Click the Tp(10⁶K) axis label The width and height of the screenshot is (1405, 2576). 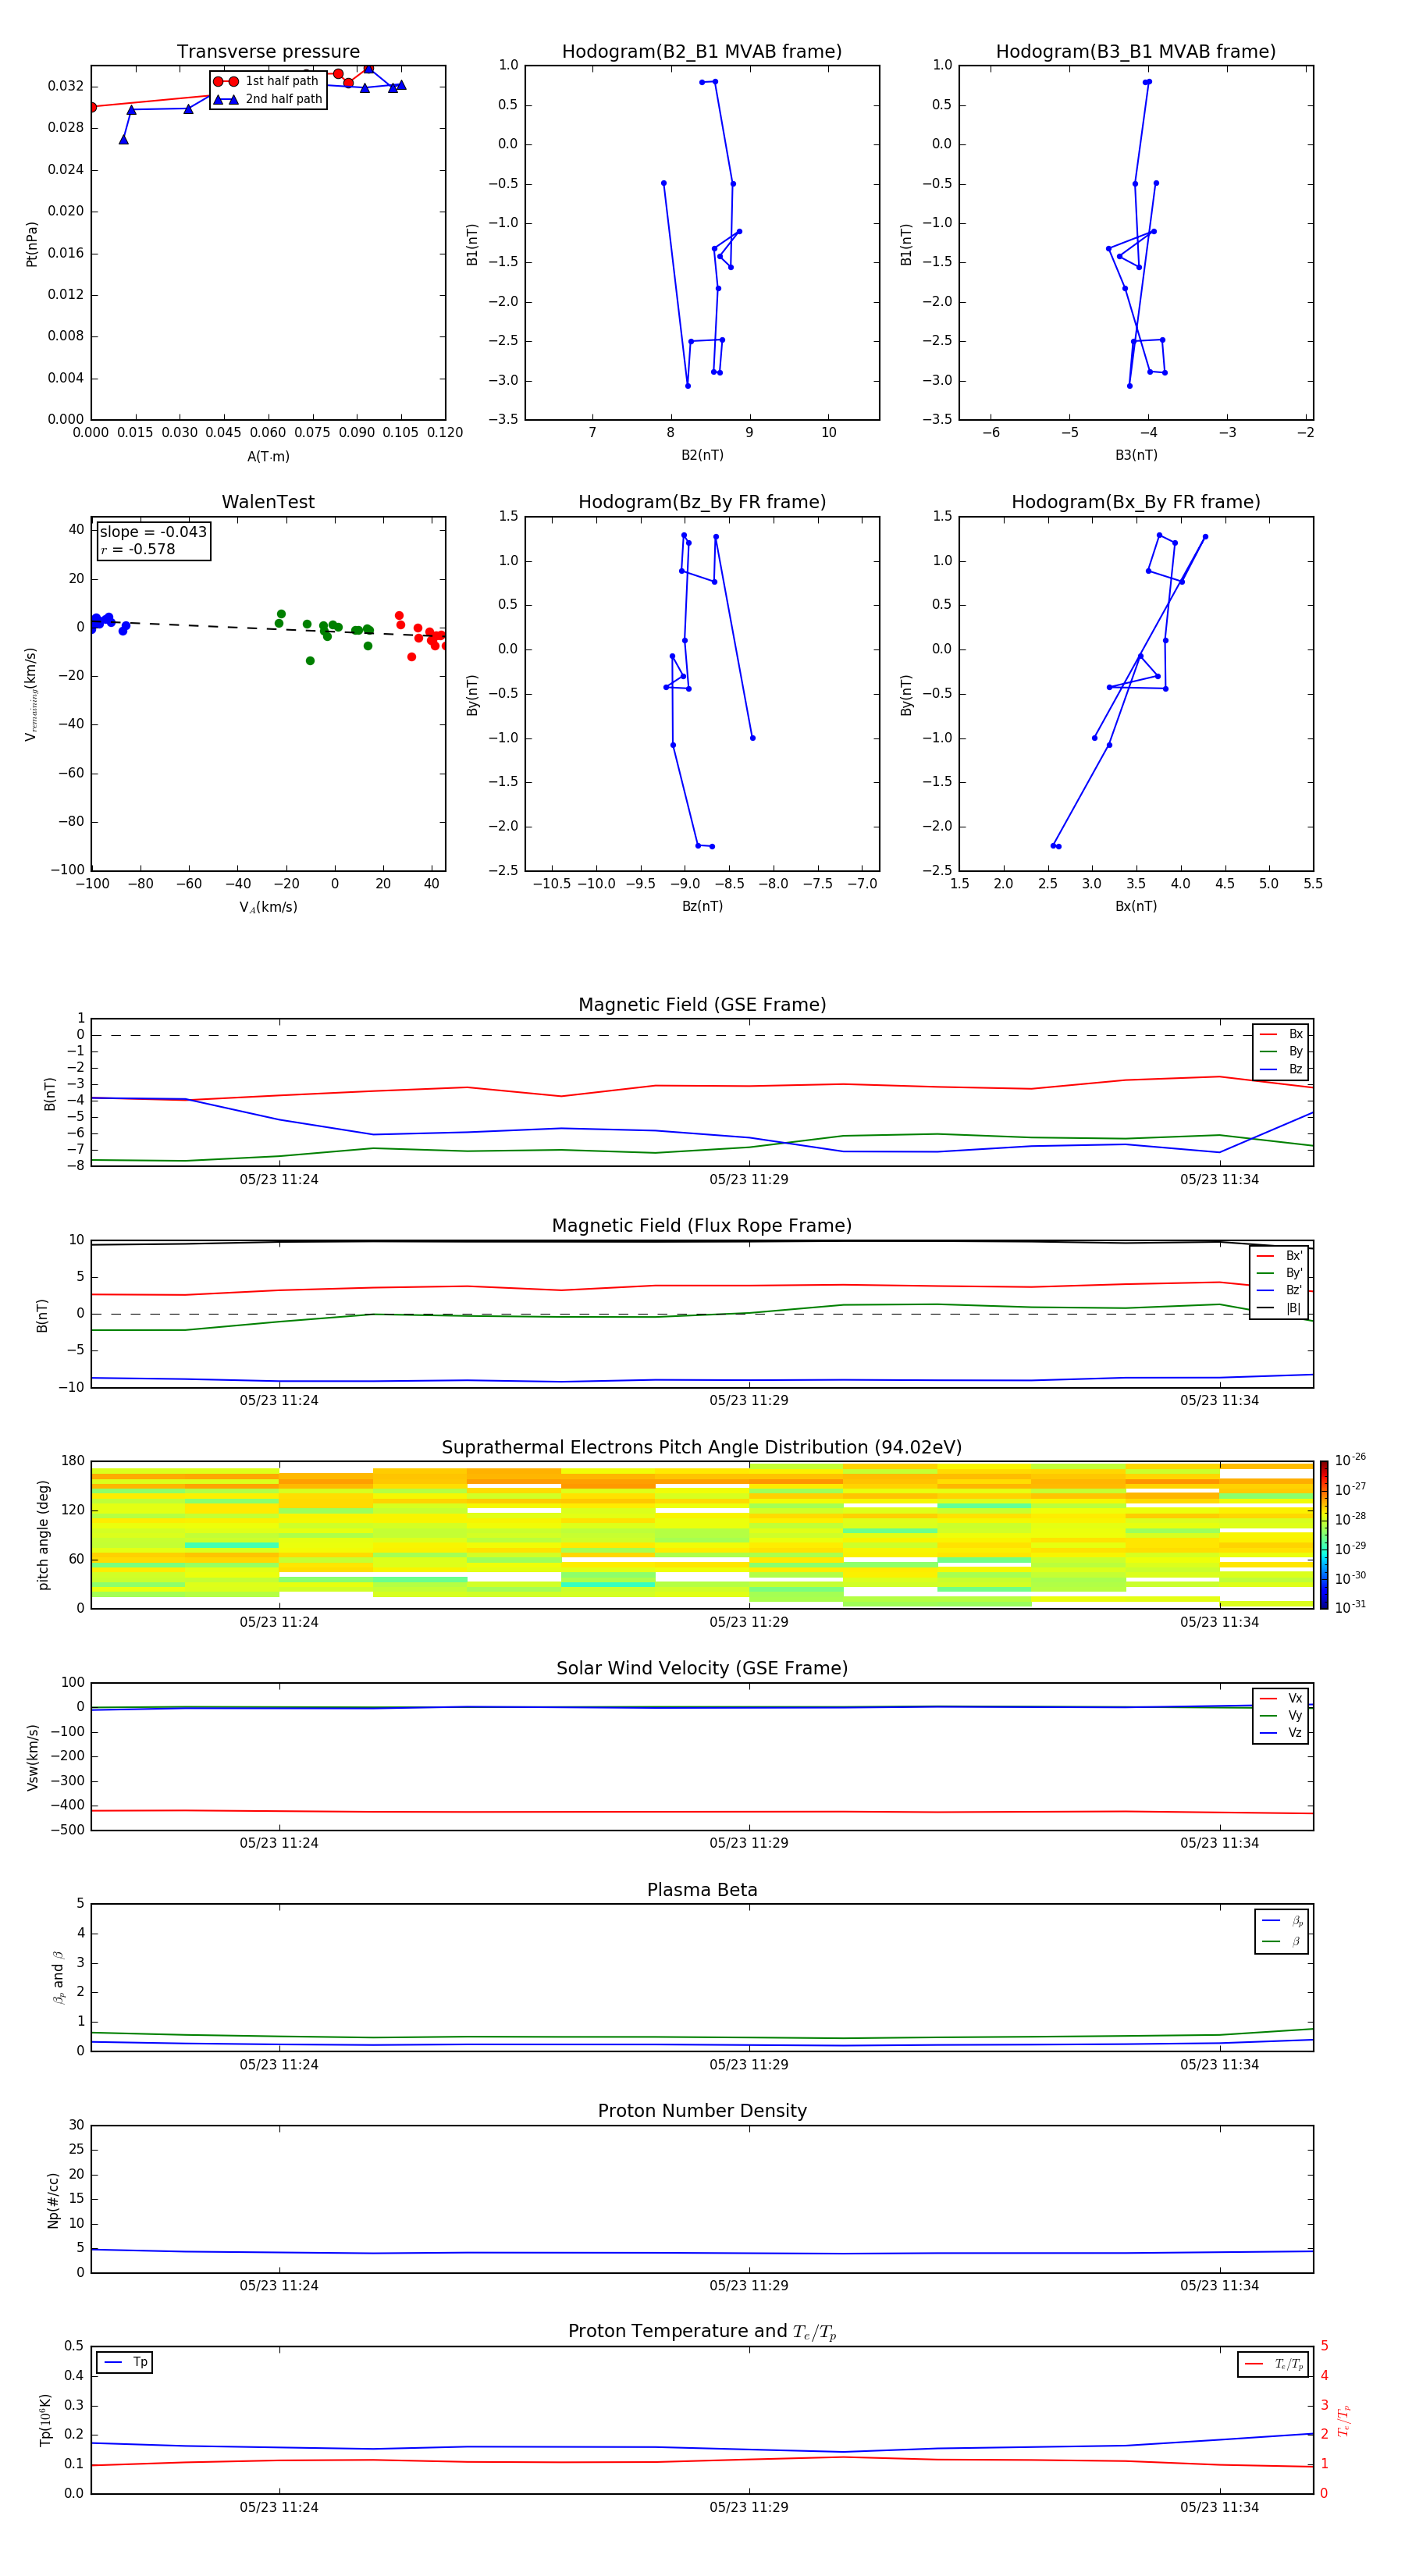[x=45, y=2420]
